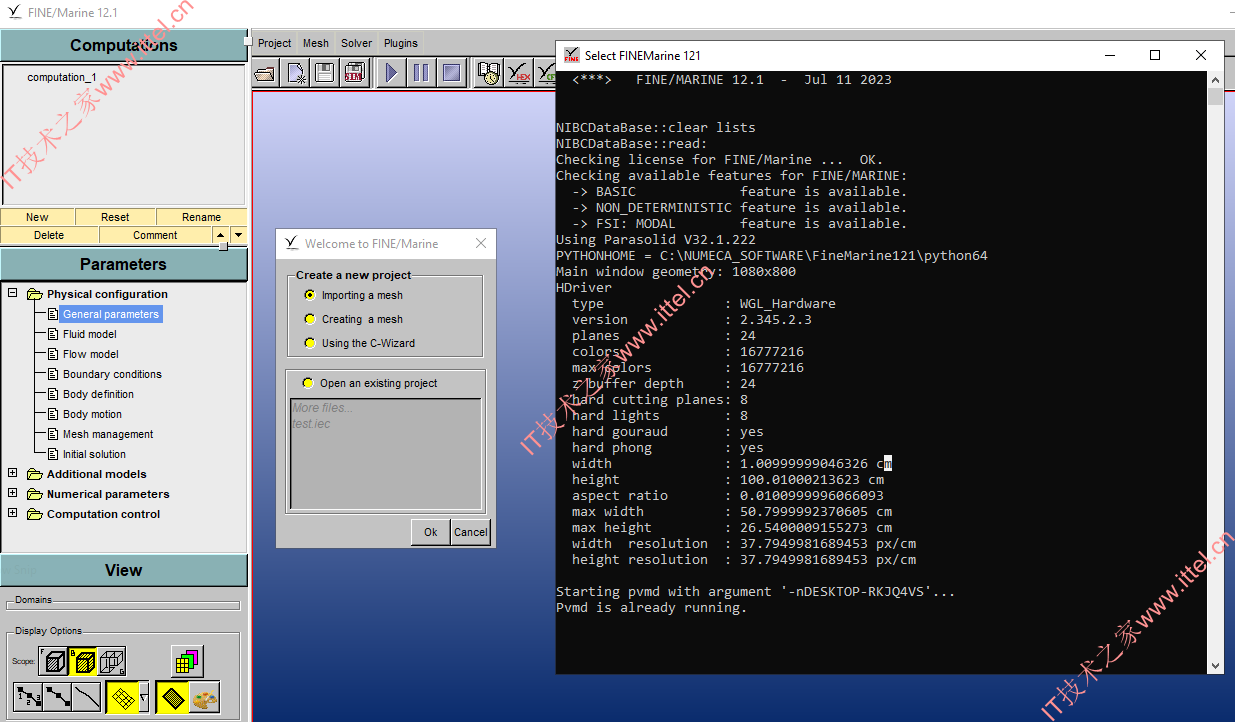1235x722 pixels.
Task: Click the up arrow beside Comment button
Action: pos(221,235)
